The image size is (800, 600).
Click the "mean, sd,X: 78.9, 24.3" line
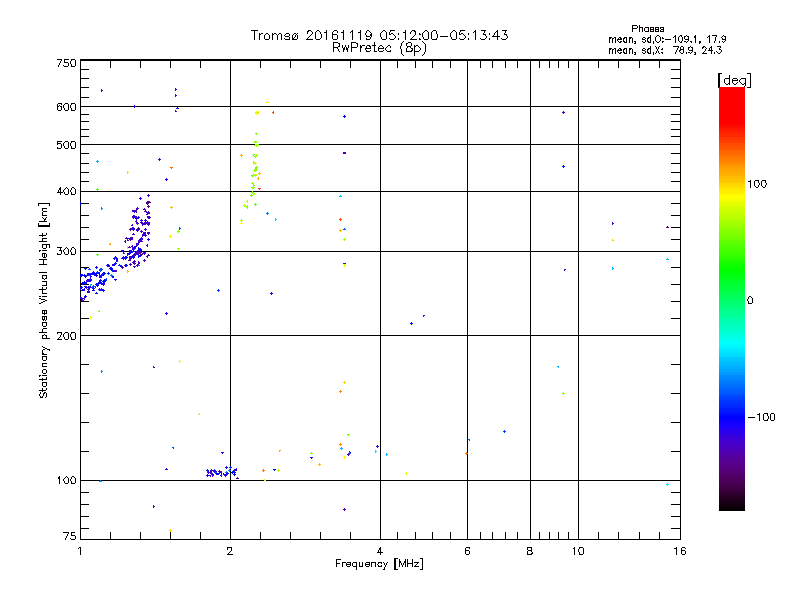pyautogui.click(x=665, y=50)
